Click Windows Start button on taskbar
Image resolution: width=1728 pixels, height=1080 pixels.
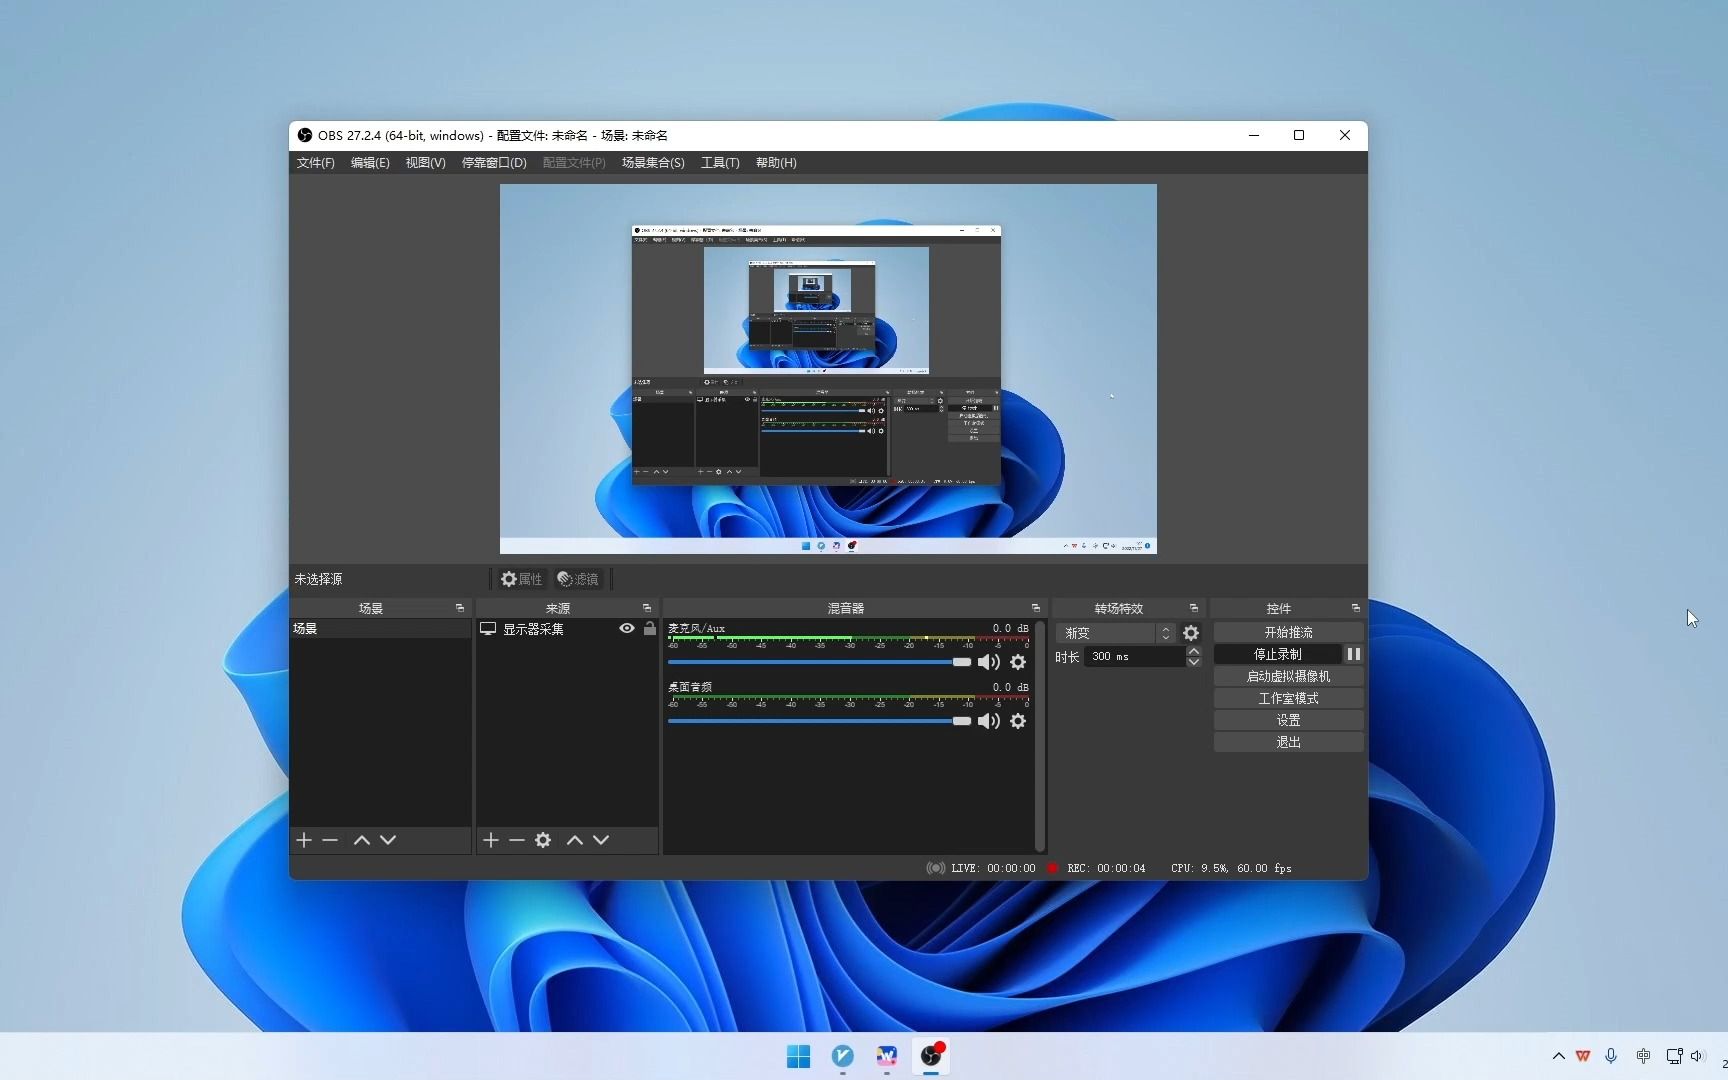pos(798,1056)
